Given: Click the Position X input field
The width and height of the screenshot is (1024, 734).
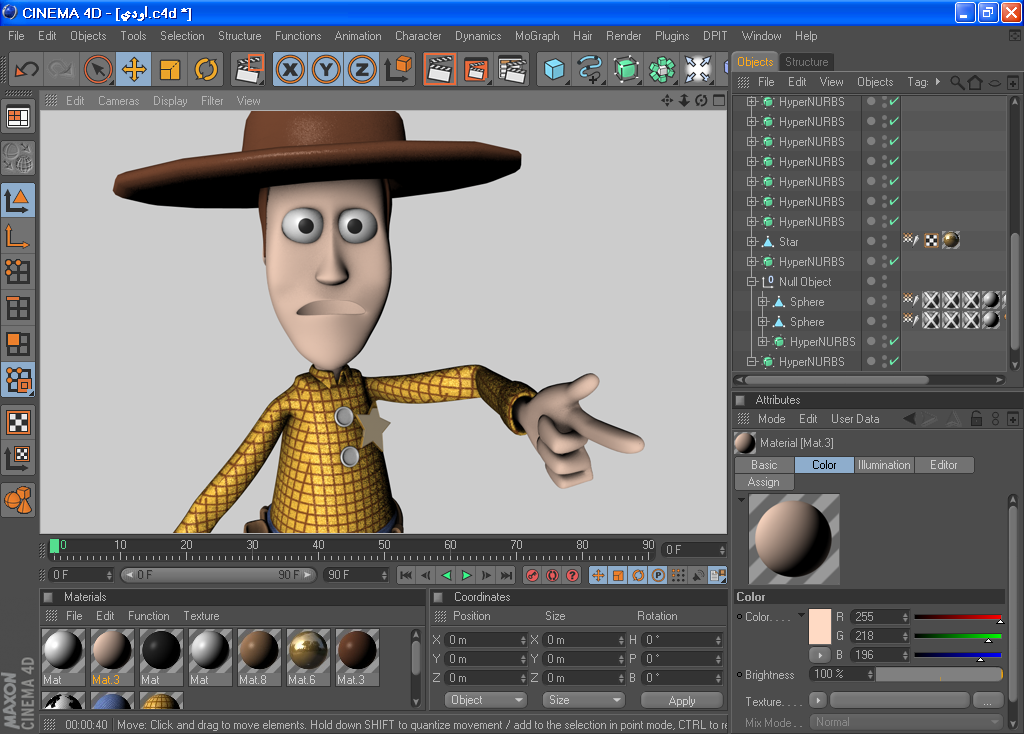Looking at the screenshot, I should [x=486, y=640].
